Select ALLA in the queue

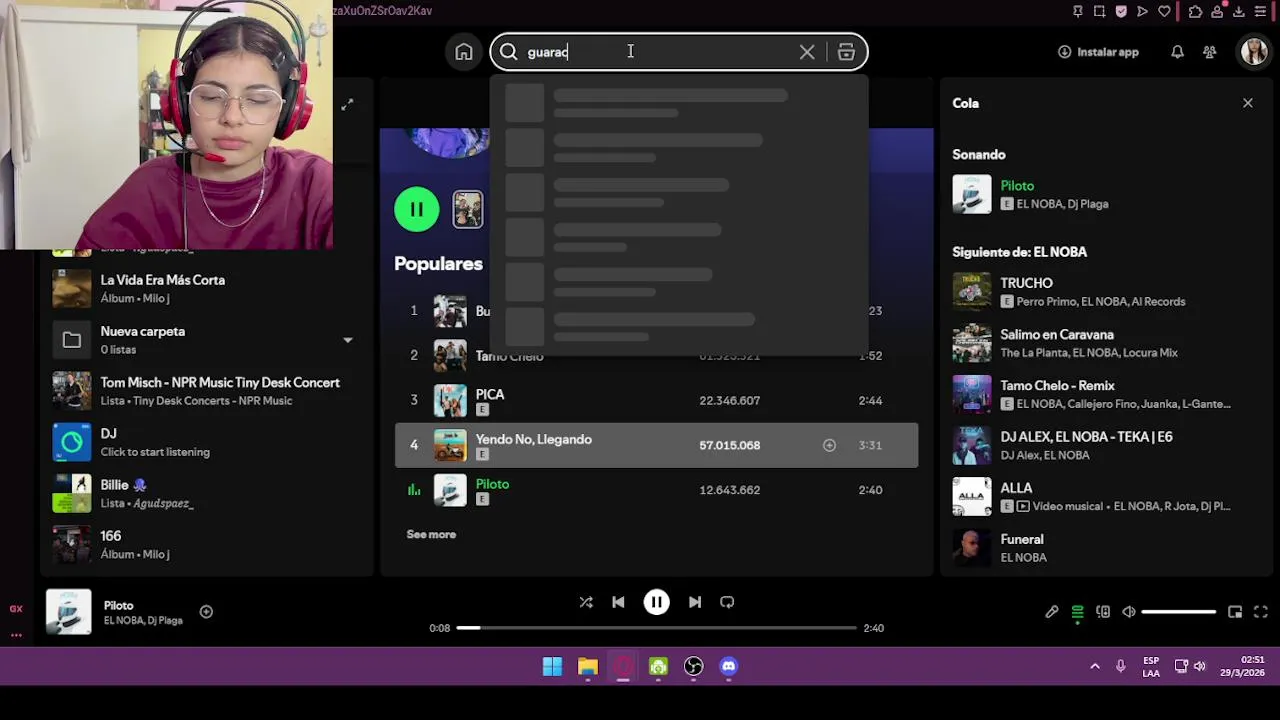coord(1105,496)
